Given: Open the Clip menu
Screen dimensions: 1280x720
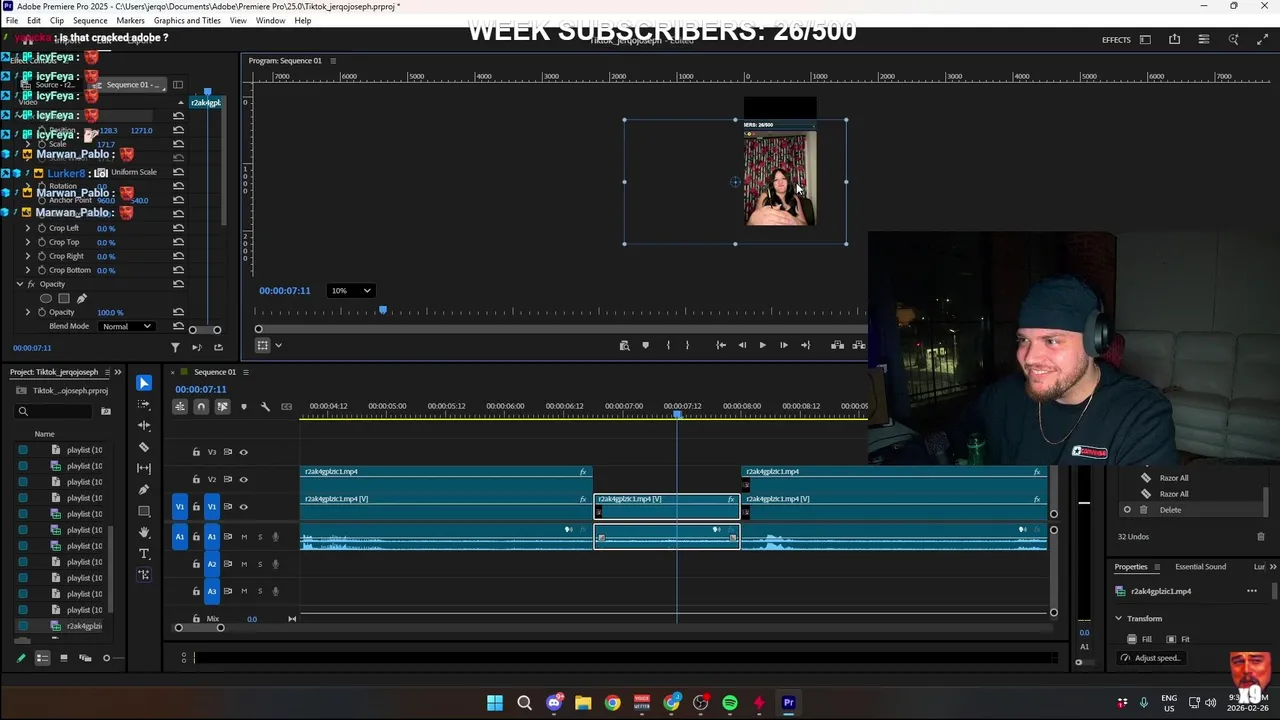Looking at the screenshot, I should (57, 20).
